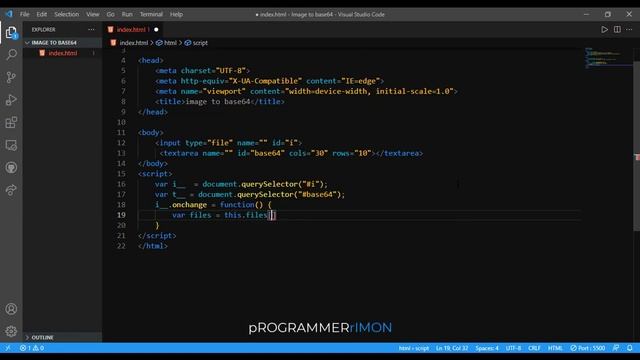
Task: Open the Source Control view
Action: click(11, 77)
